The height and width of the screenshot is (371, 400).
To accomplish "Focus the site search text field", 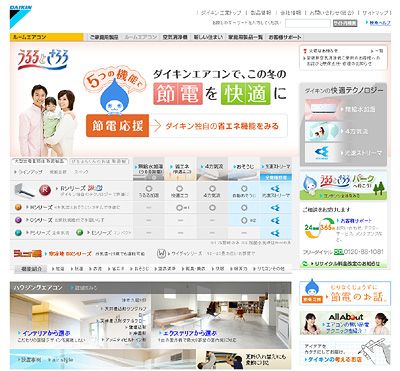I will click(x=308, y=23).
